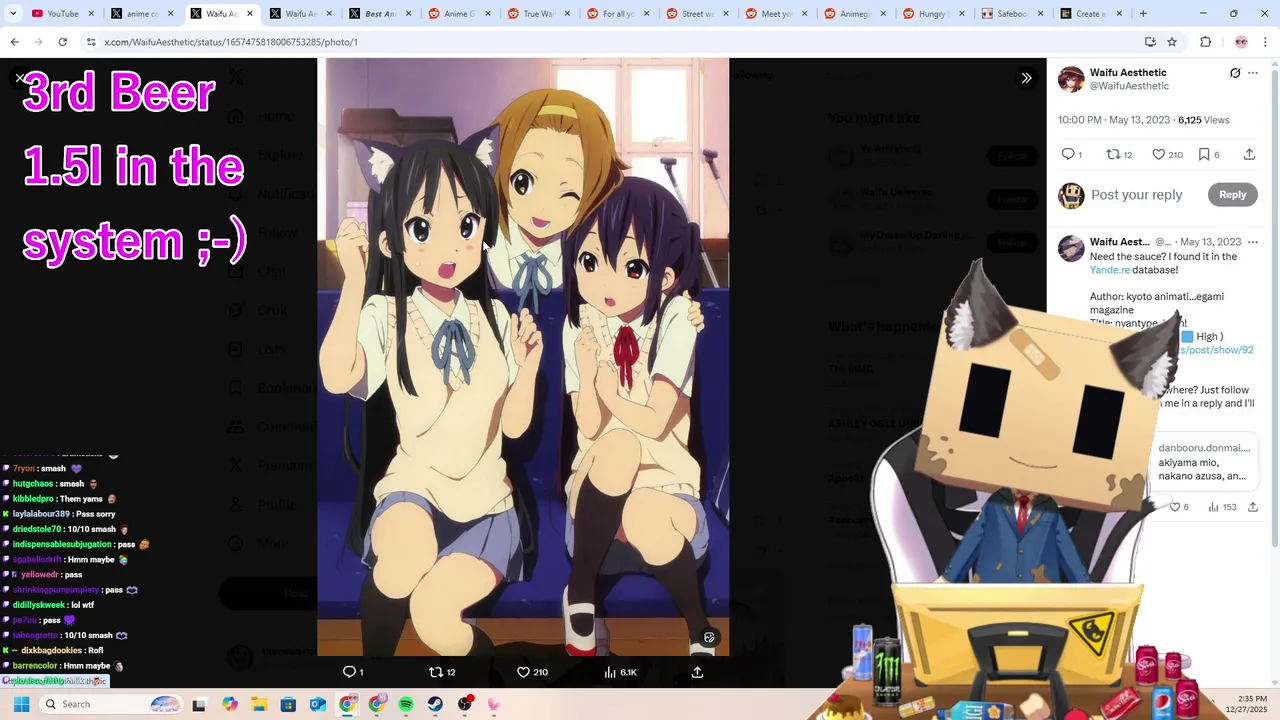Open the more options menu on main tweet
This screenshot has width=1280, height=720.
pos(1253,73)
